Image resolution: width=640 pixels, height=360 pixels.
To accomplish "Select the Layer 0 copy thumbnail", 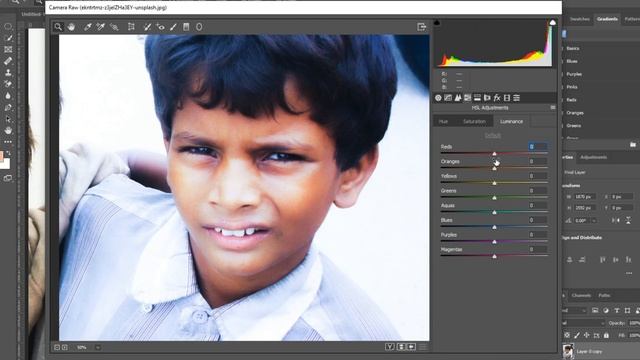I will coord(568,351).
